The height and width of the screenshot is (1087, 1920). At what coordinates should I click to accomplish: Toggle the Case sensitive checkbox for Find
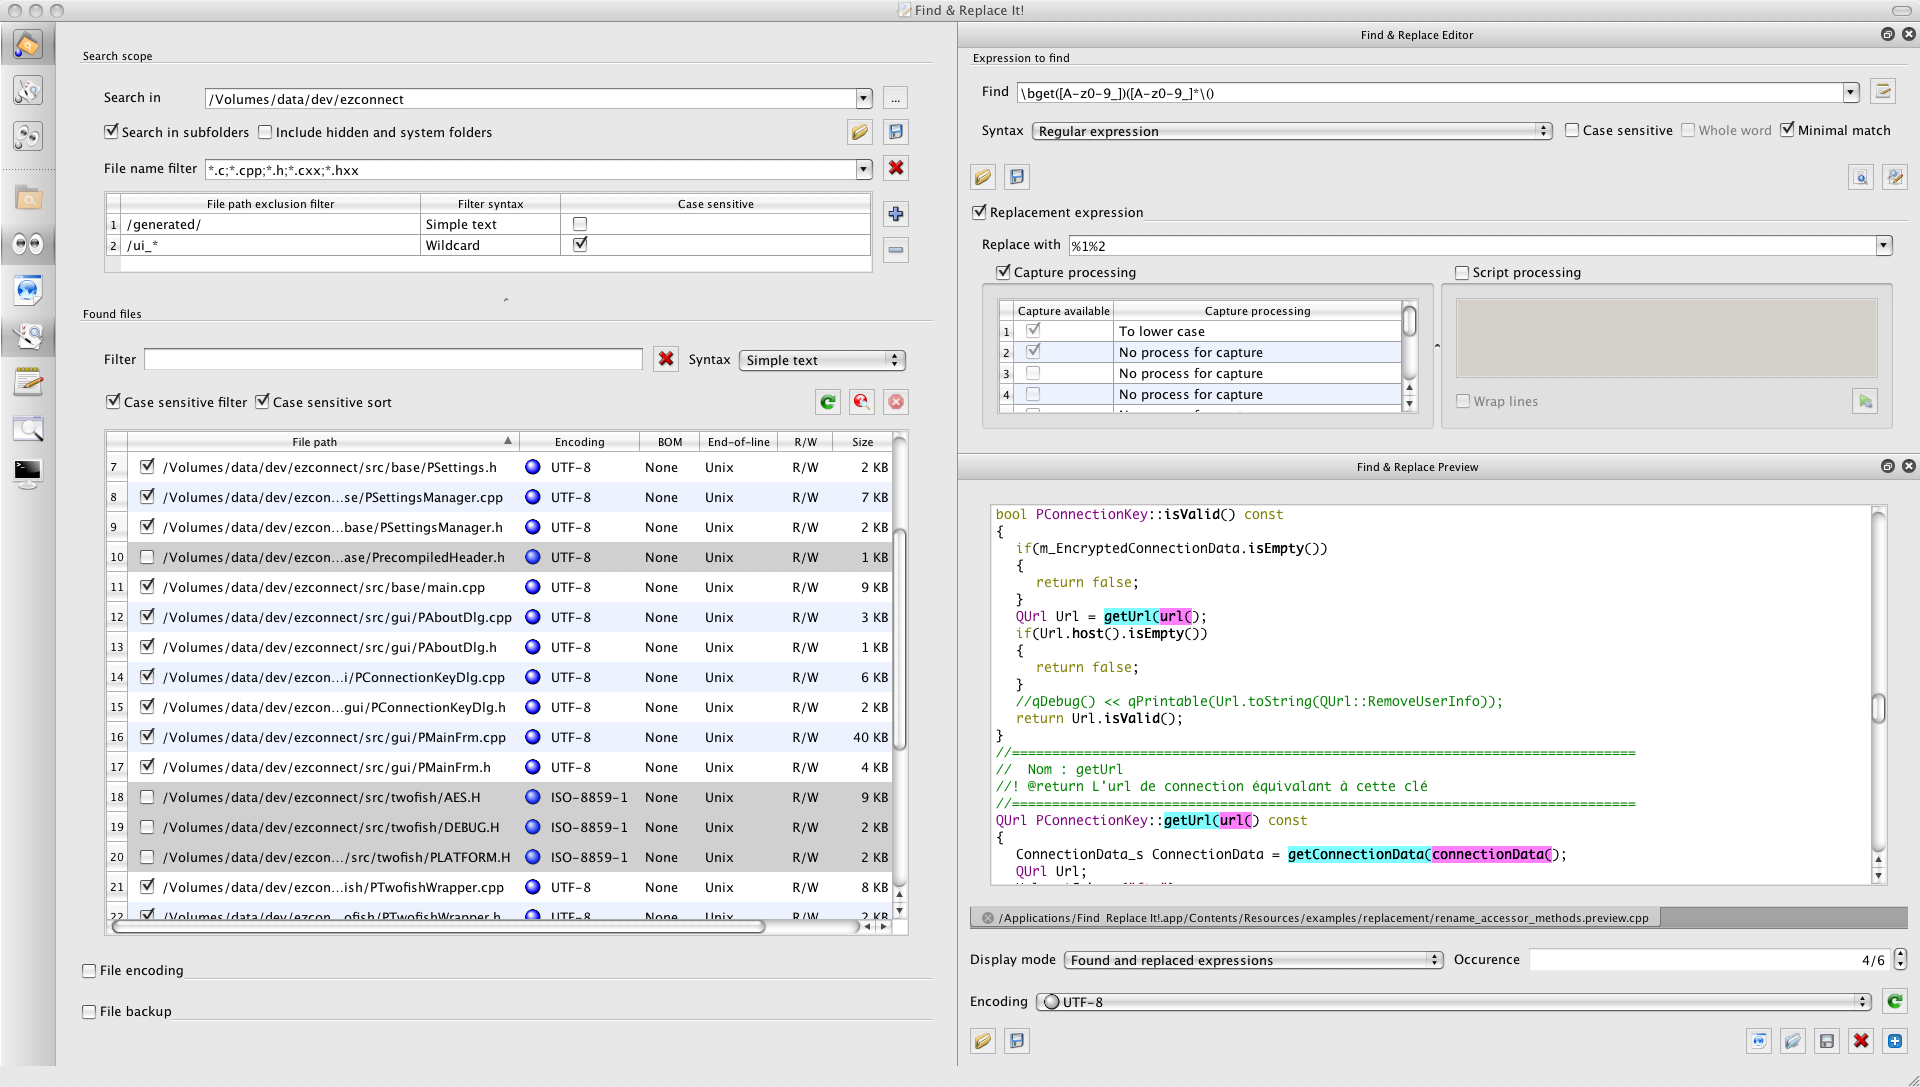[1572, 130]
